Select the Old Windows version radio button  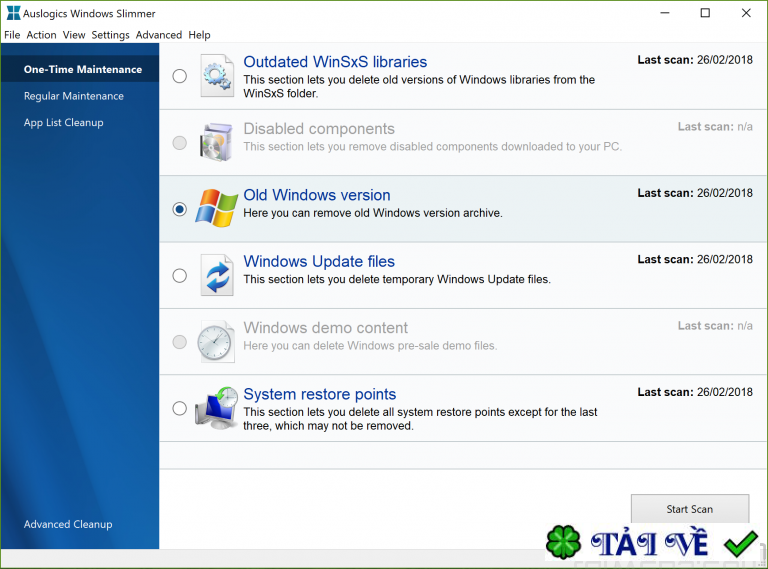coord(179,209)
